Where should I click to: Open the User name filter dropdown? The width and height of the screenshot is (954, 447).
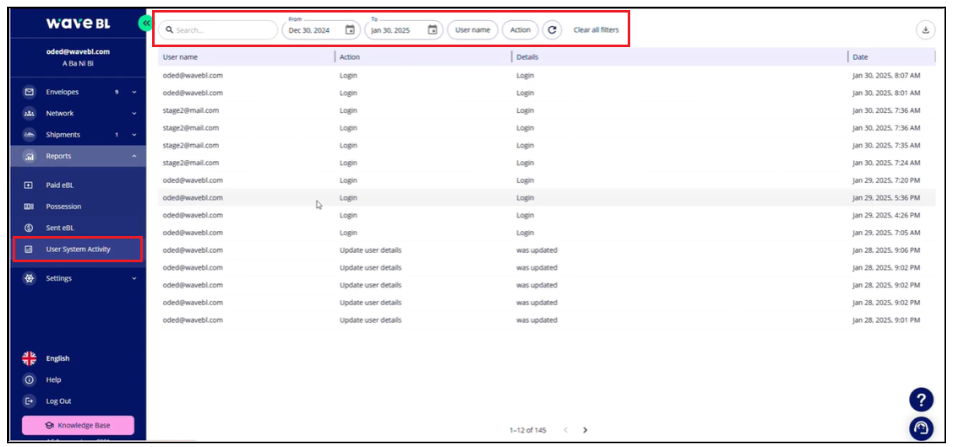coord(473,30)
